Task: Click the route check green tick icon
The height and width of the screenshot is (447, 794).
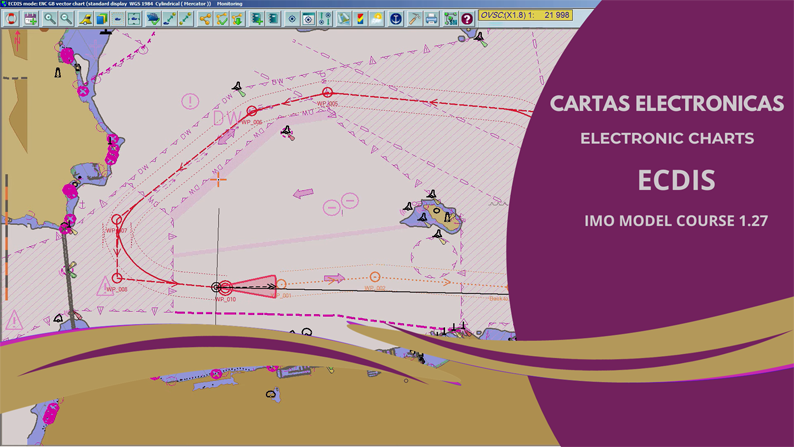Action: click(221, 19)
